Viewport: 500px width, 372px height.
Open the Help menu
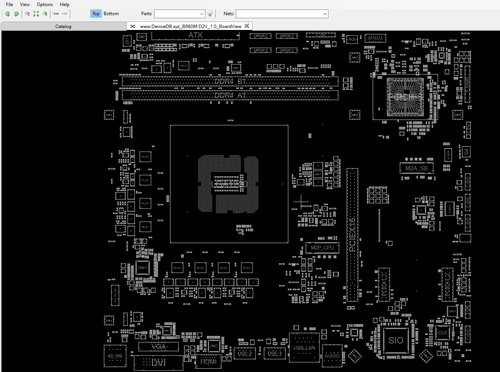64,4
